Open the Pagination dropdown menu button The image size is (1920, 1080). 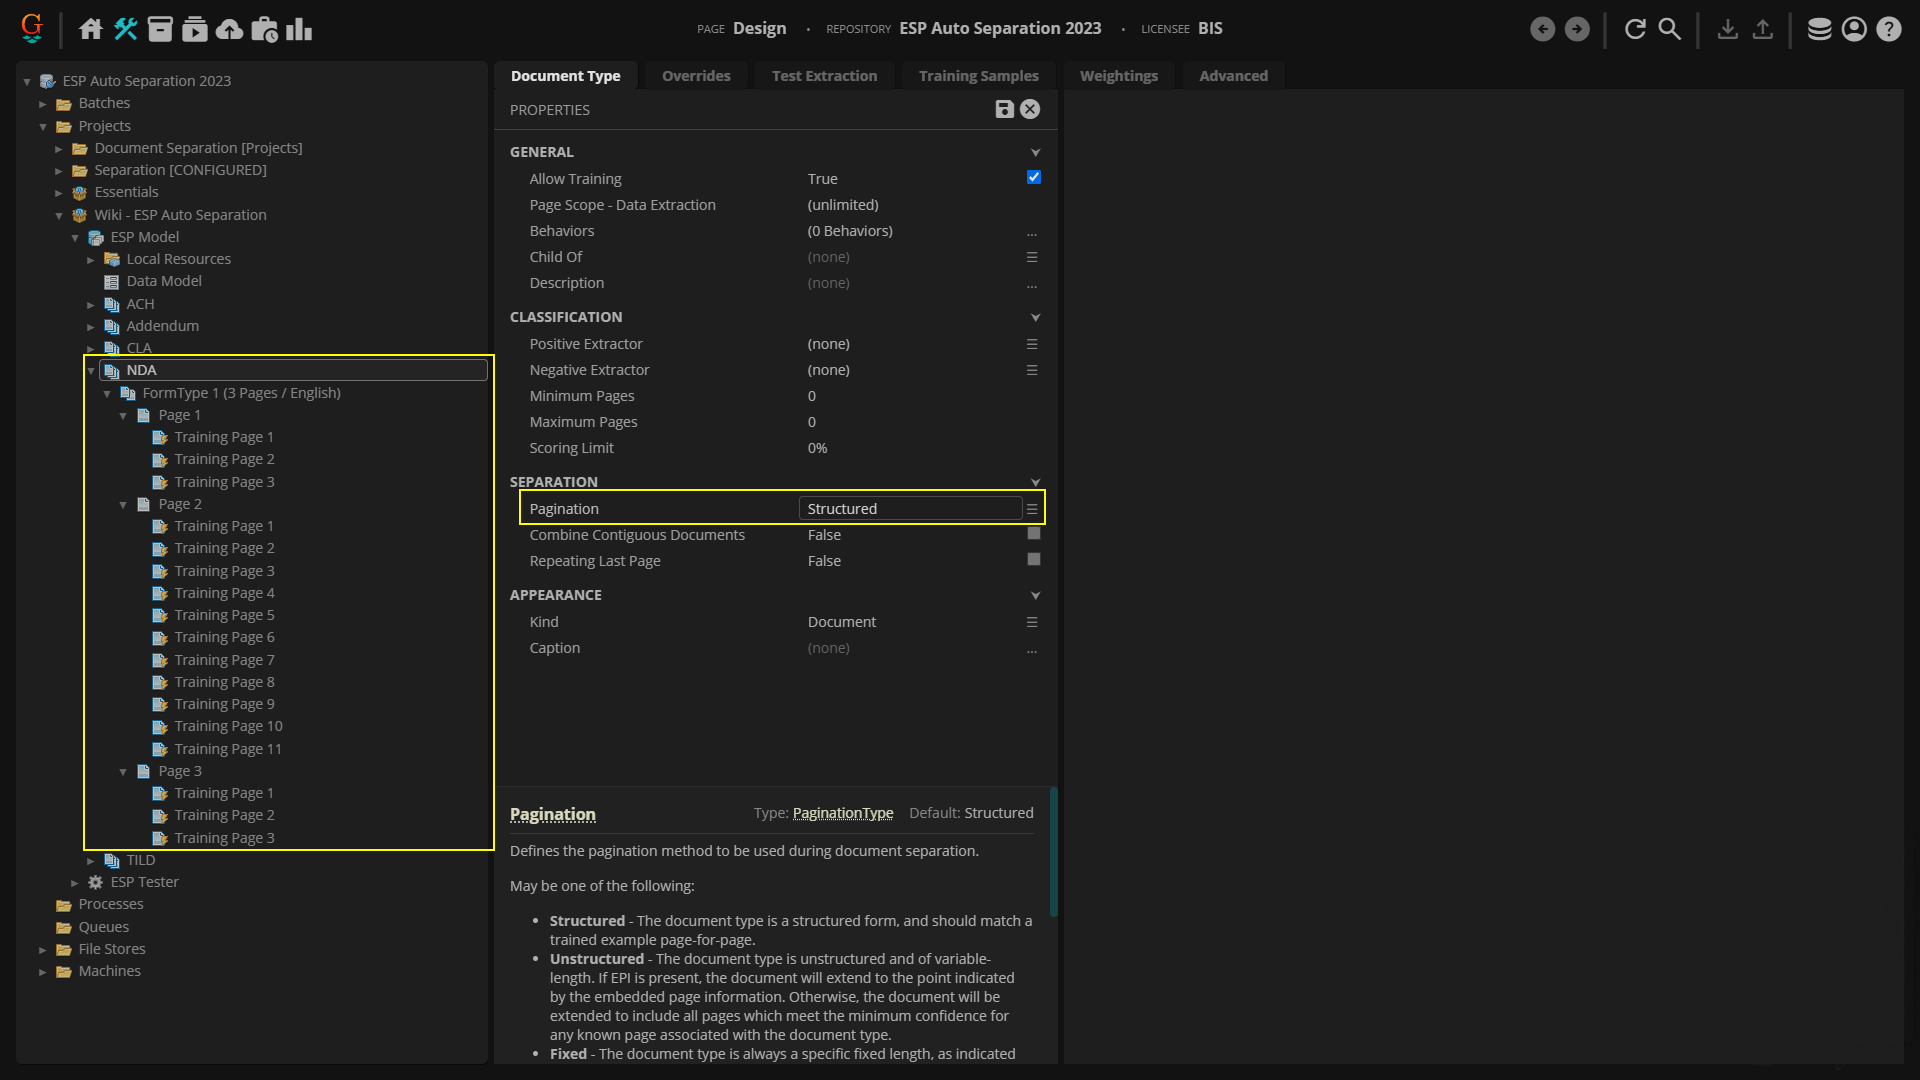(x=1032, y=509)
